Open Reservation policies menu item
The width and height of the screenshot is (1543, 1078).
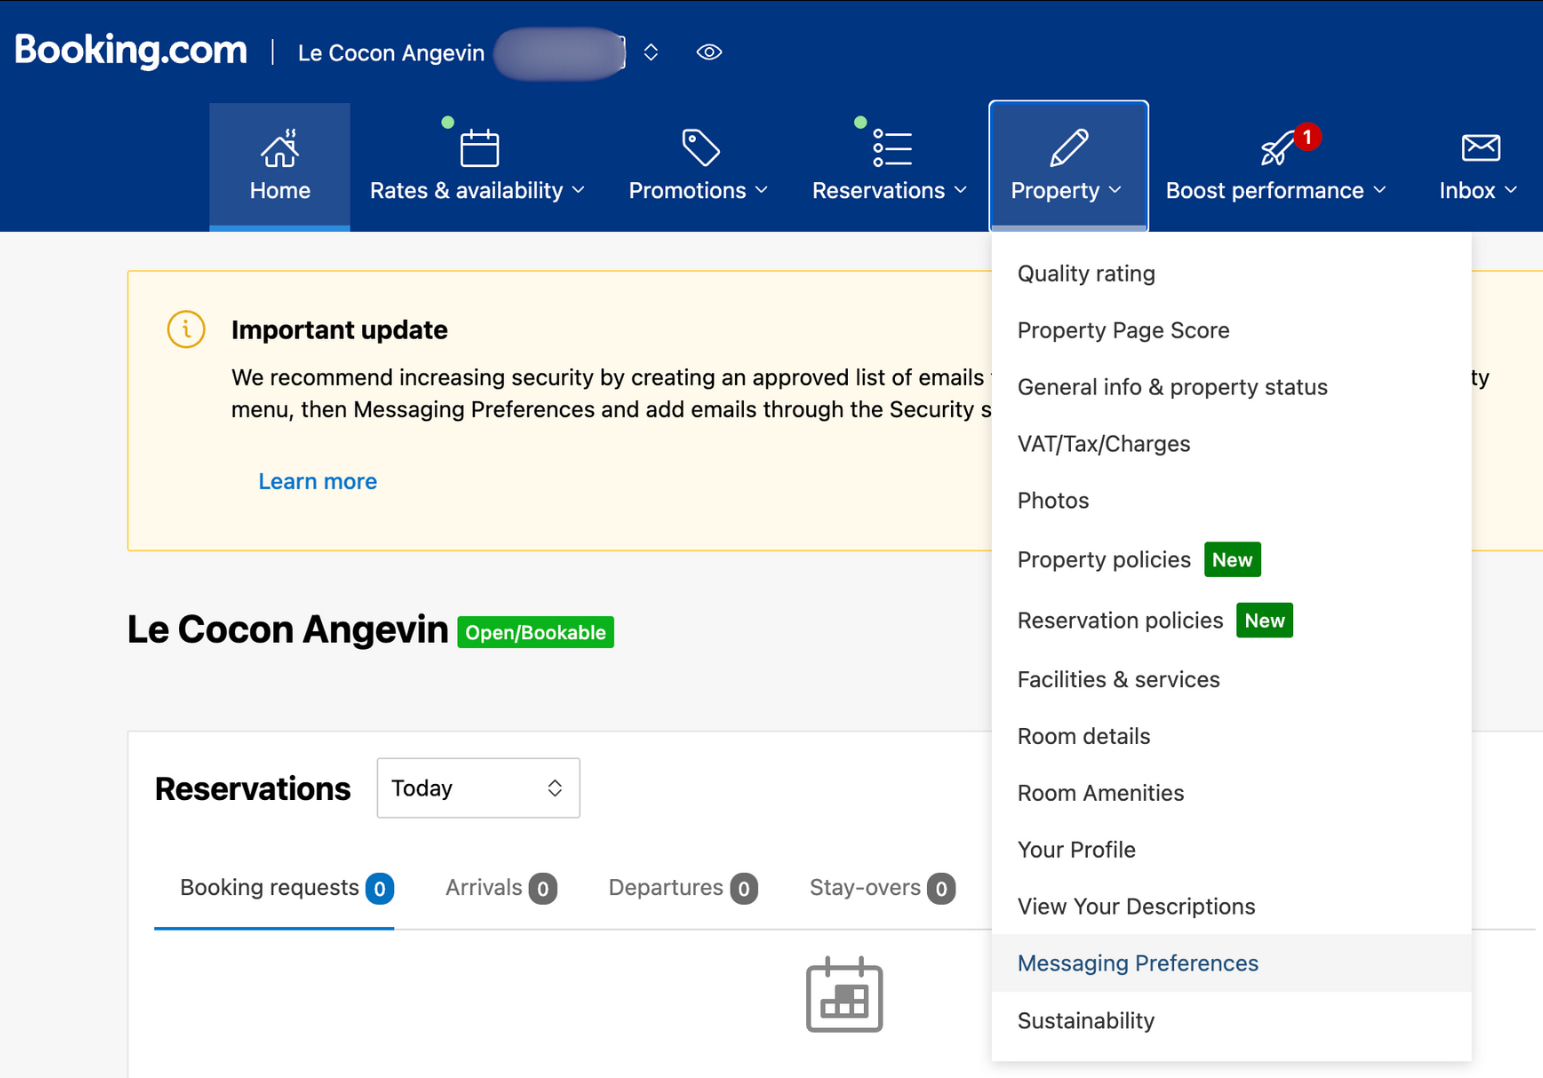pos(1231,621)
